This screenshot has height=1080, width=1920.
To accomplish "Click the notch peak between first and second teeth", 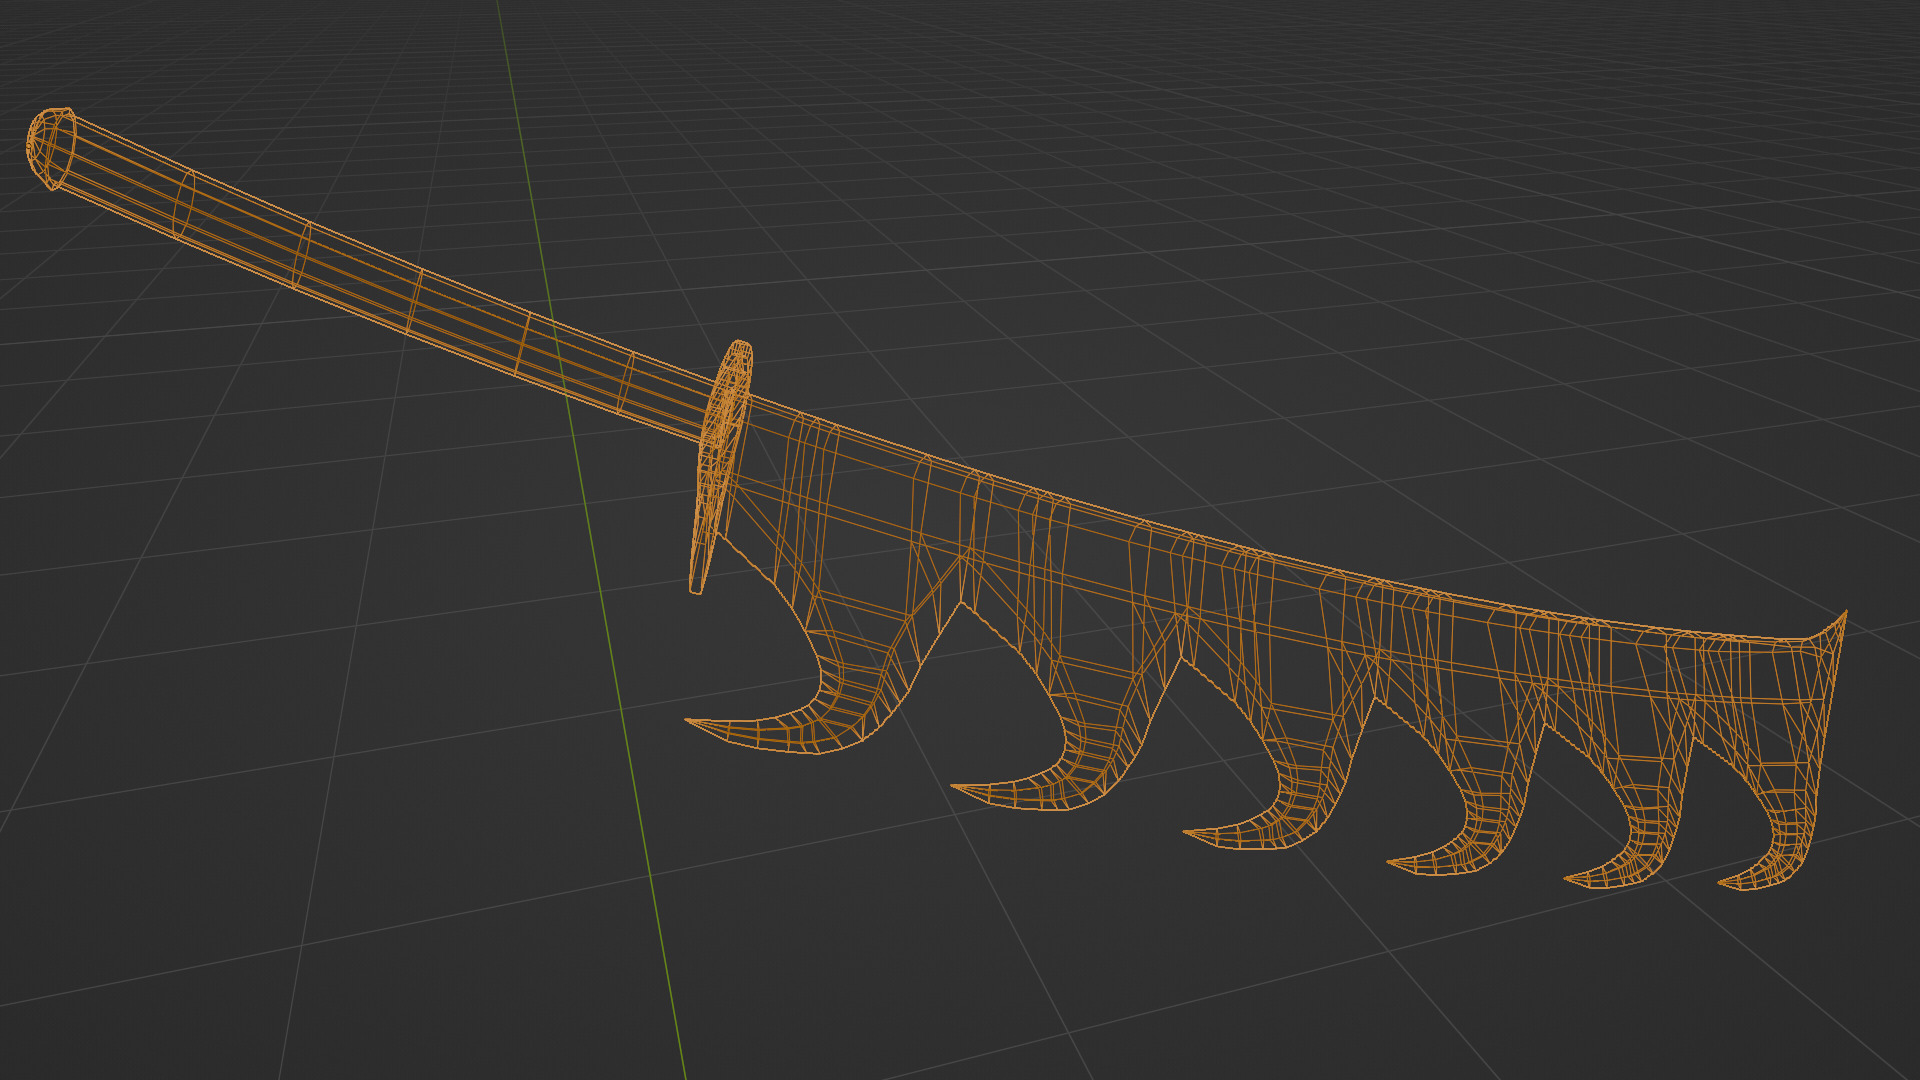I will point(961,603).
